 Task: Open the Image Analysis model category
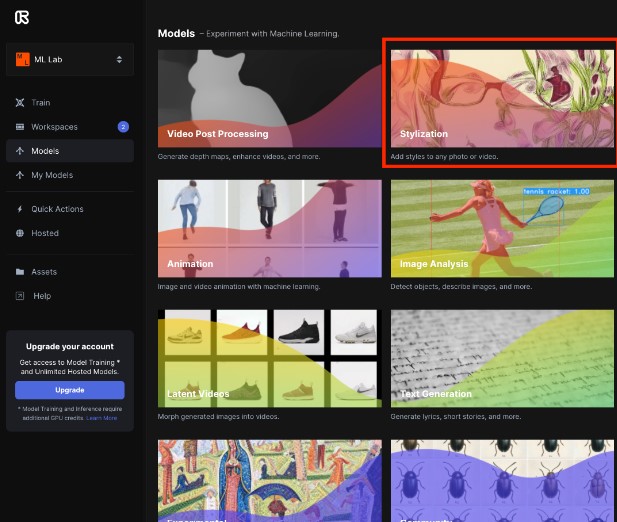[x=502, y=229]
